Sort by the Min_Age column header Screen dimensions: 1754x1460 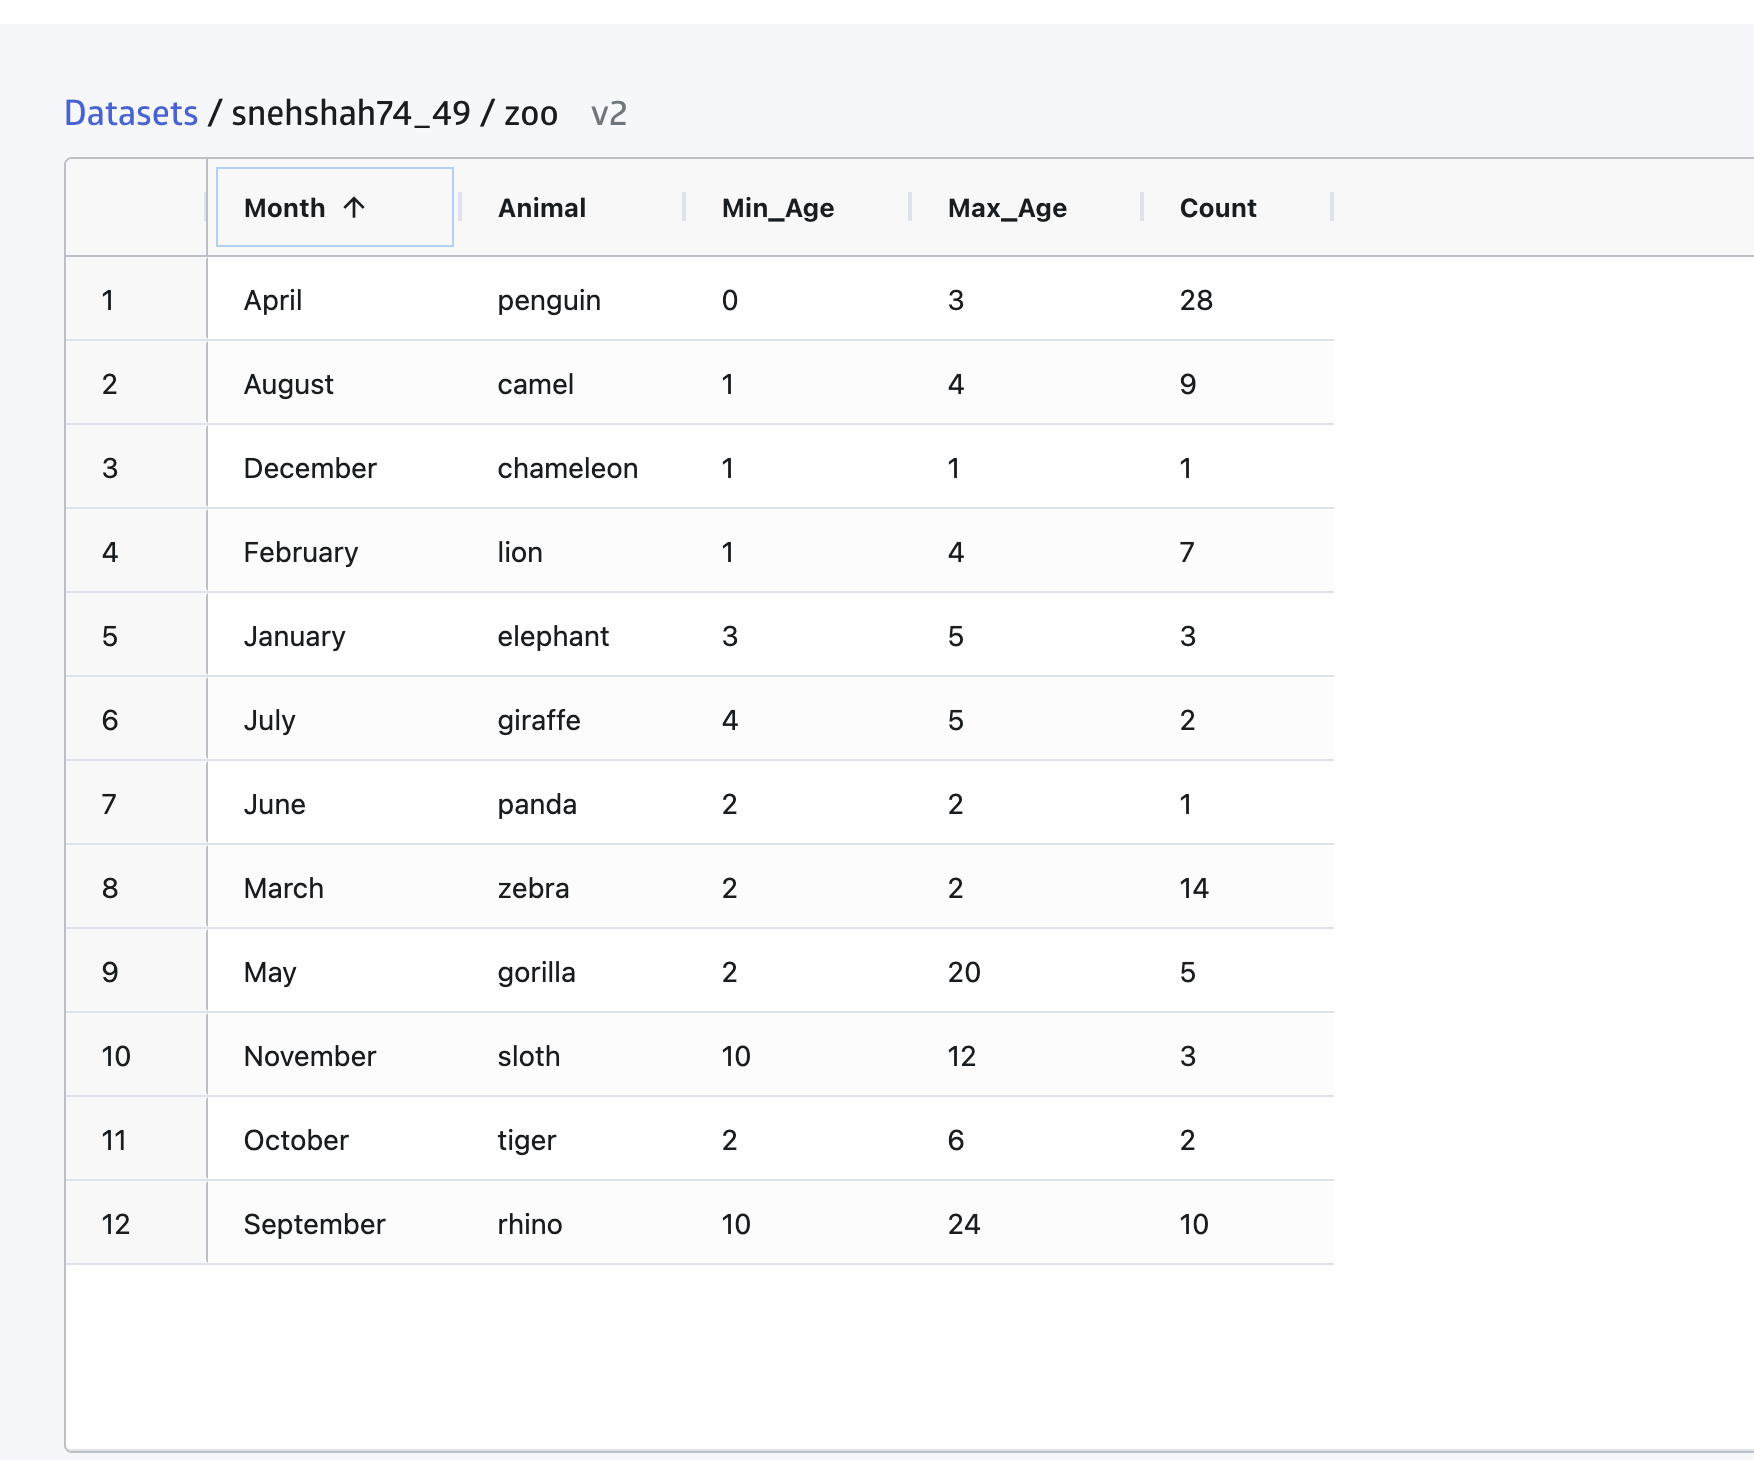click(778, 208)
